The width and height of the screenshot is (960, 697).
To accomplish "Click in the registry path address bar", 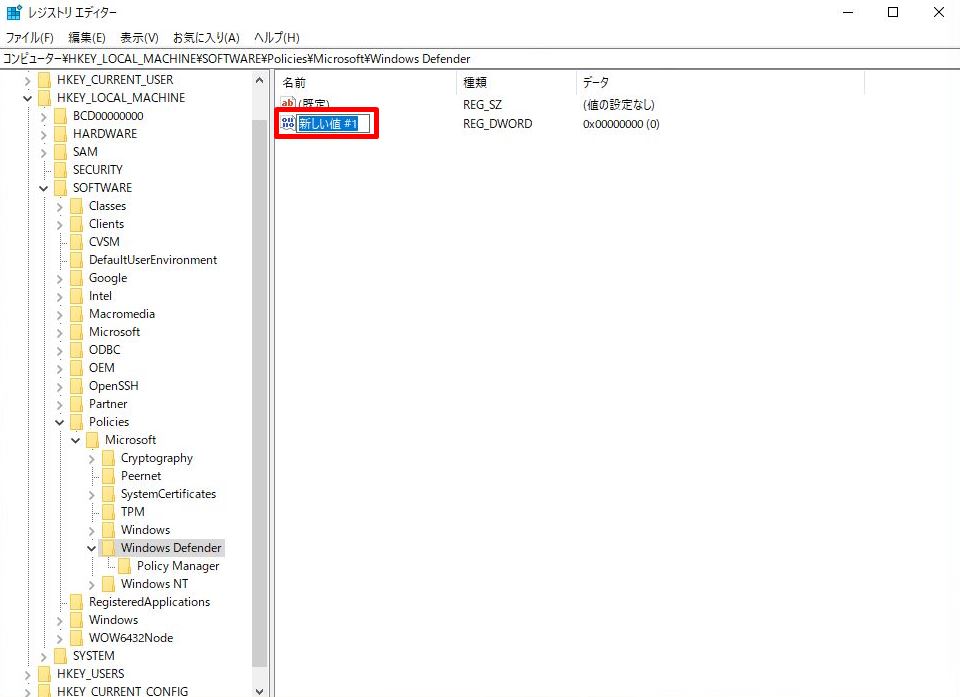I will tap(480, 59).
